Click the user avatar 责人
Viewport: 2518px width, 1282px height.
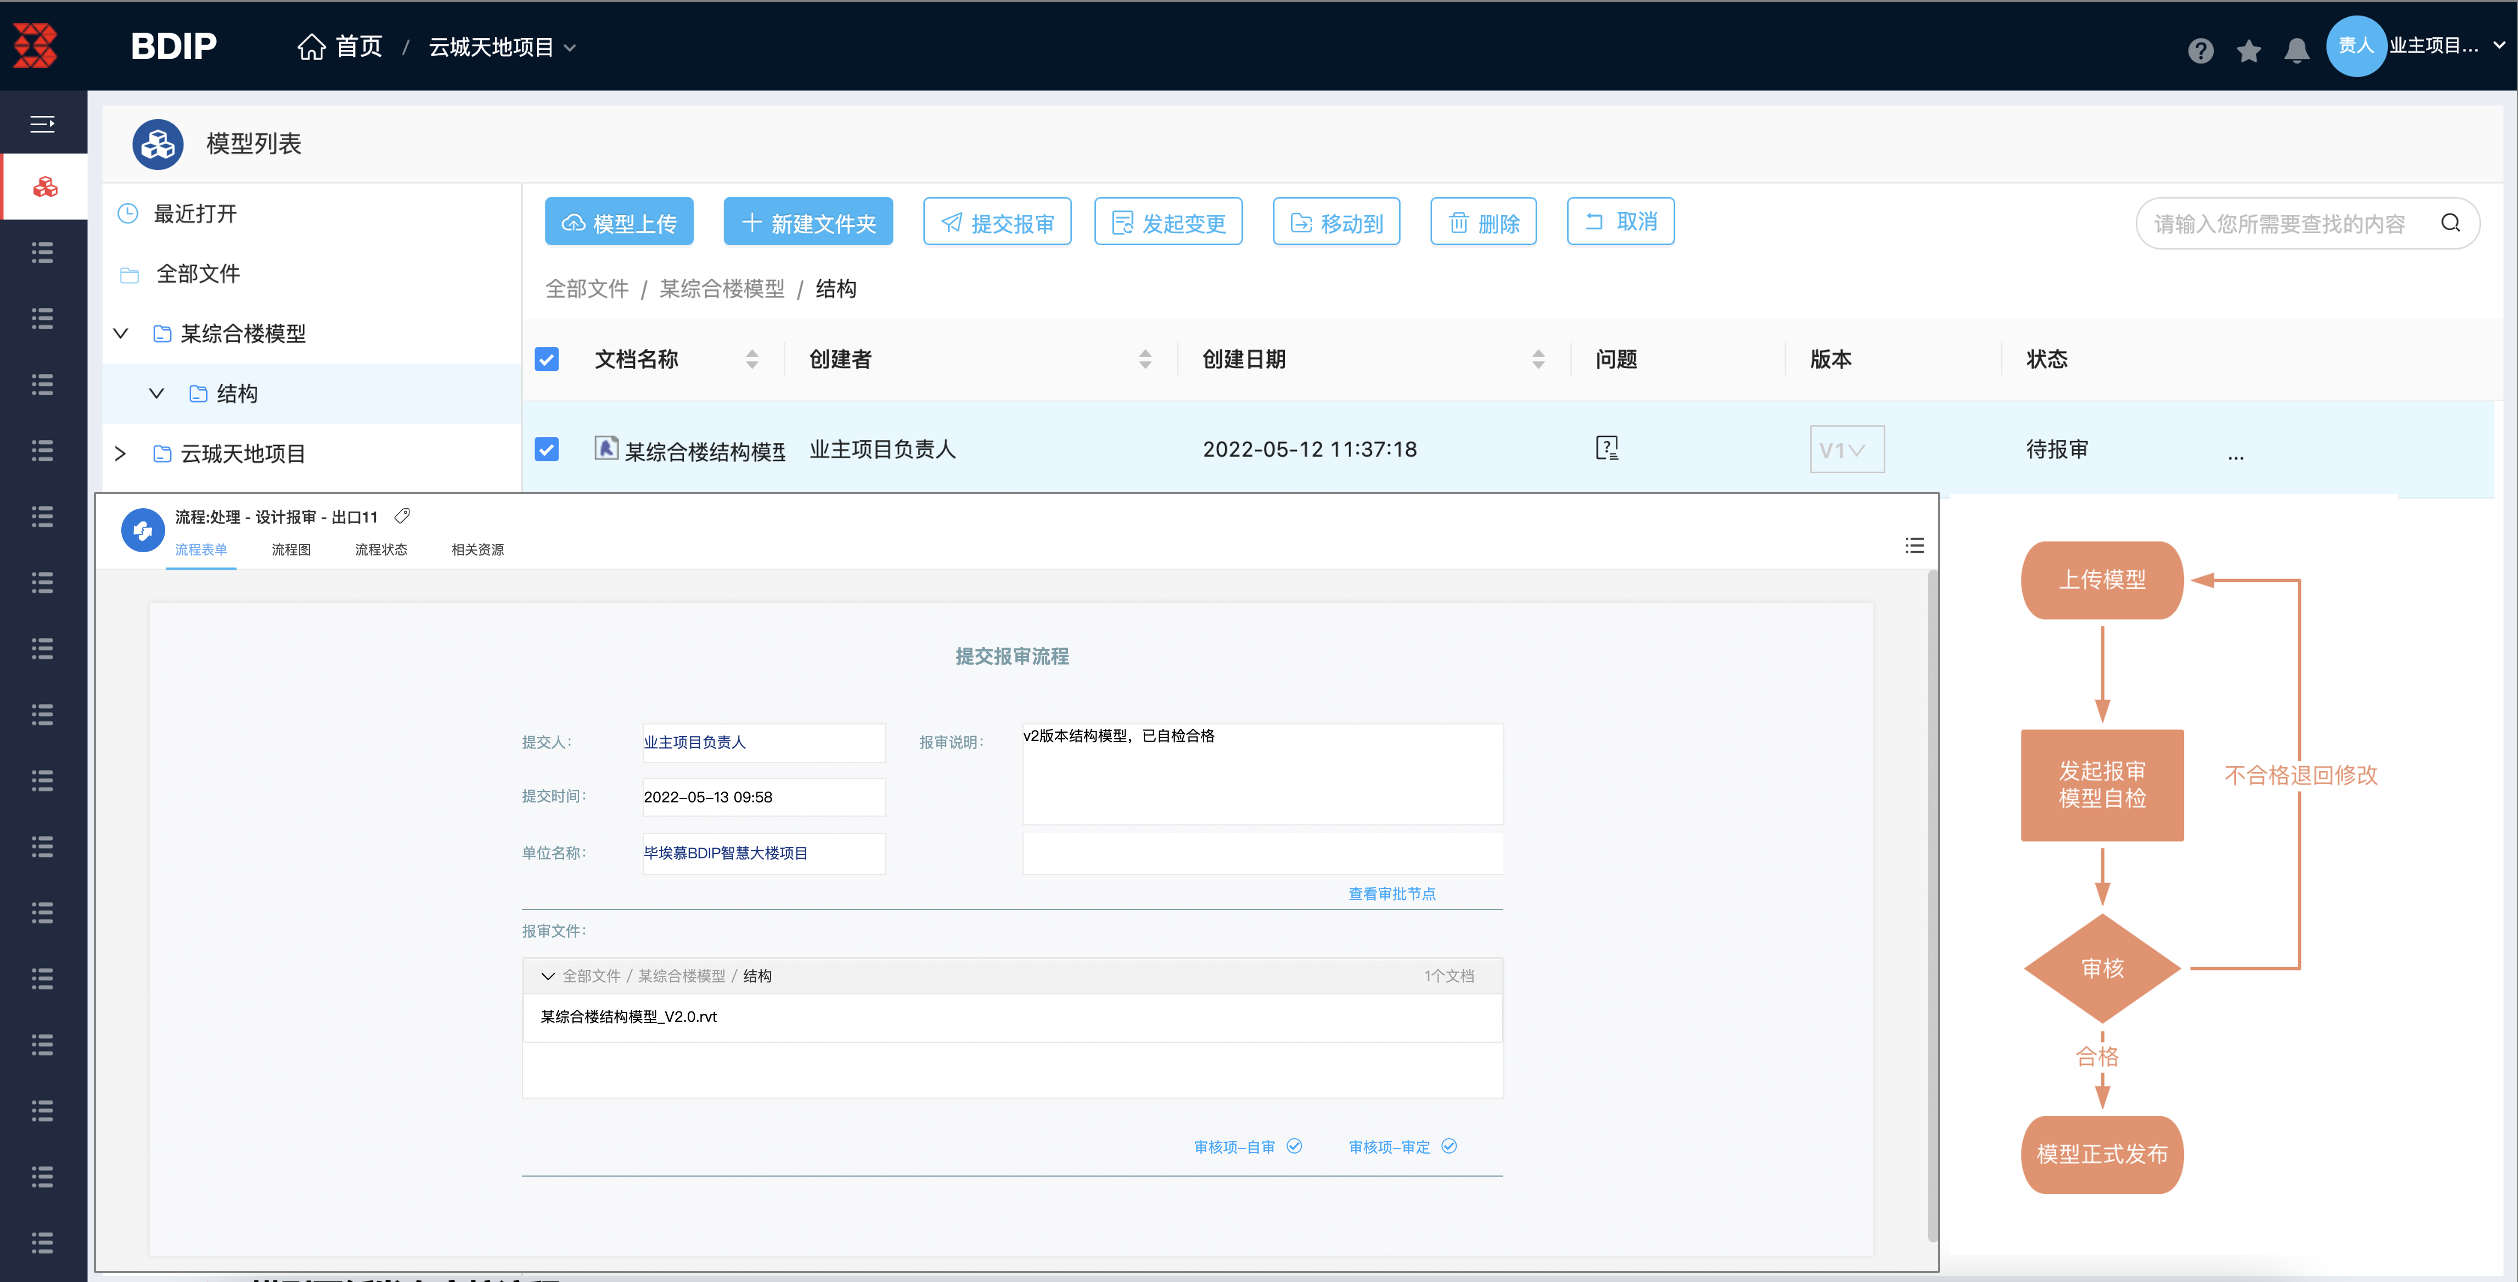[x=2356, y=46]
